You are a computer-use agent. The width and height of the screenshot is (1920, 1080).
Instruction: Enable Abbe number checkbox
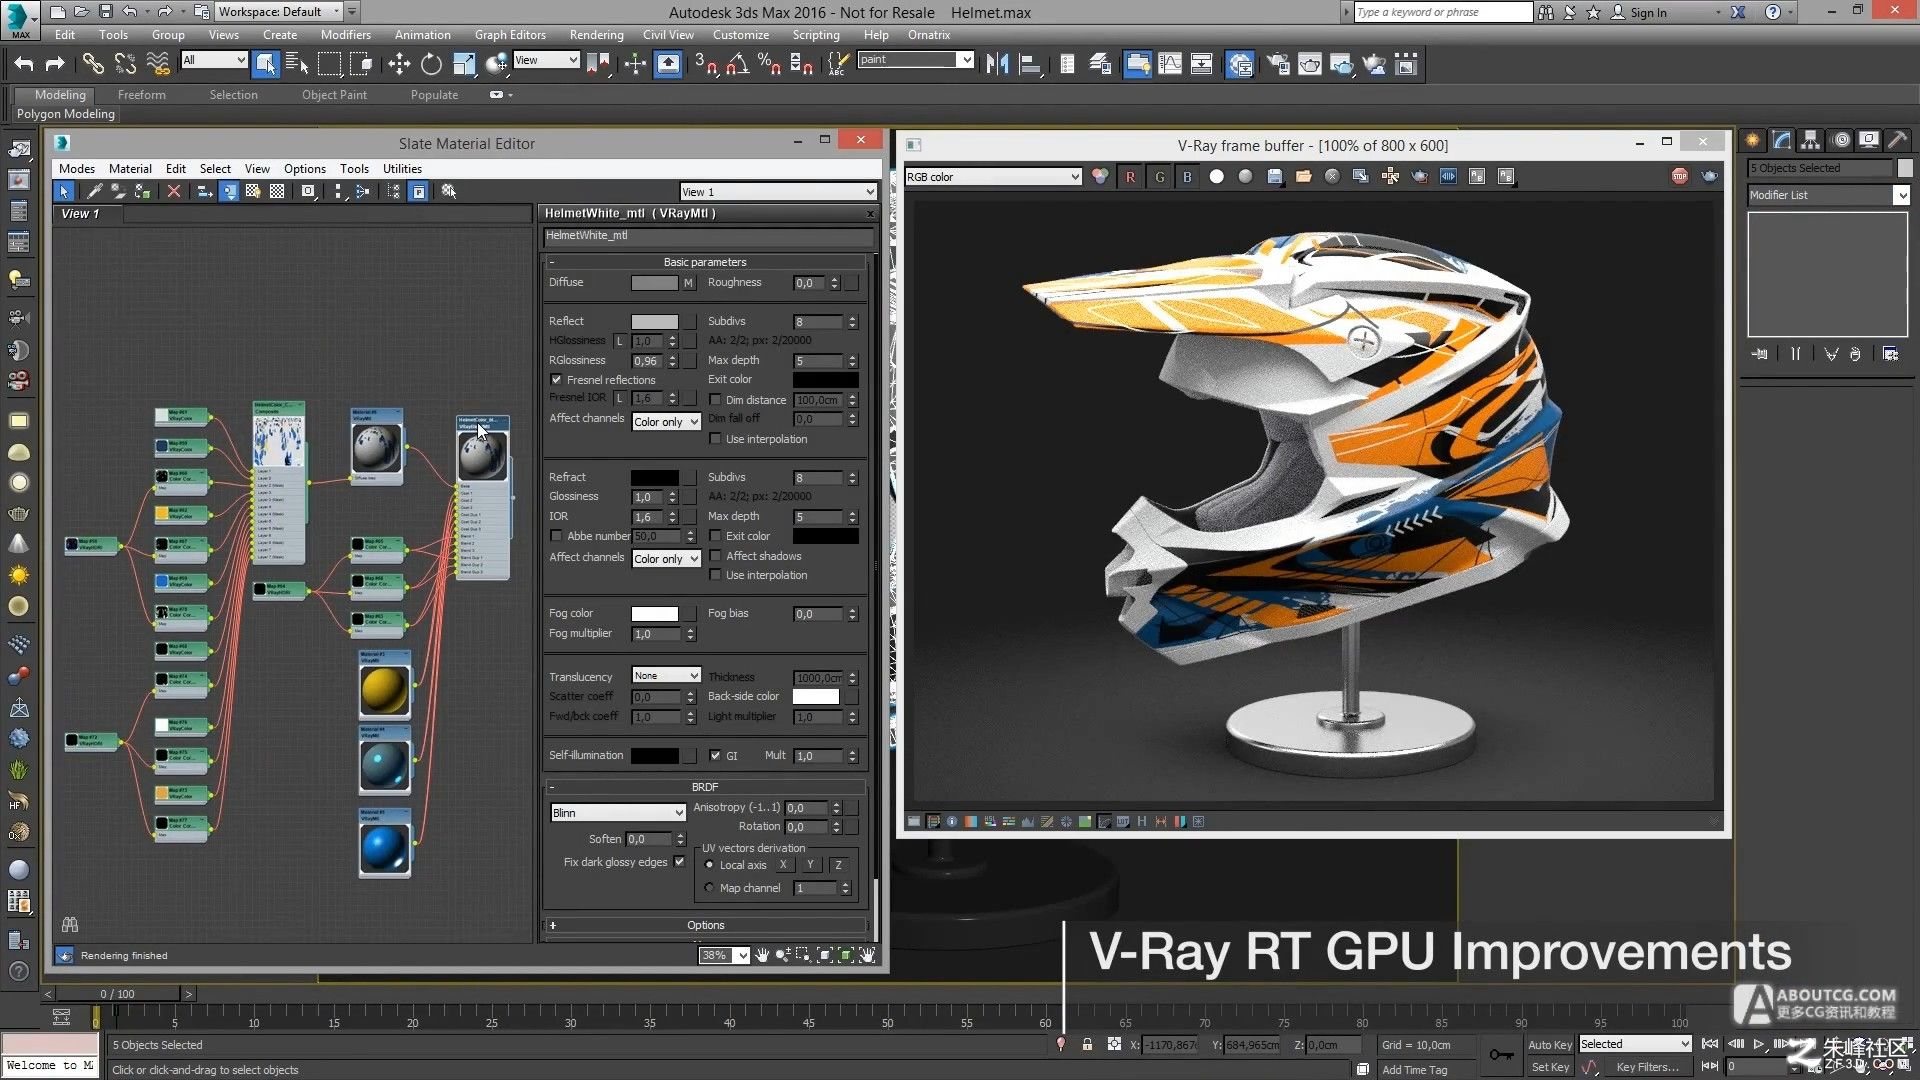556,536
